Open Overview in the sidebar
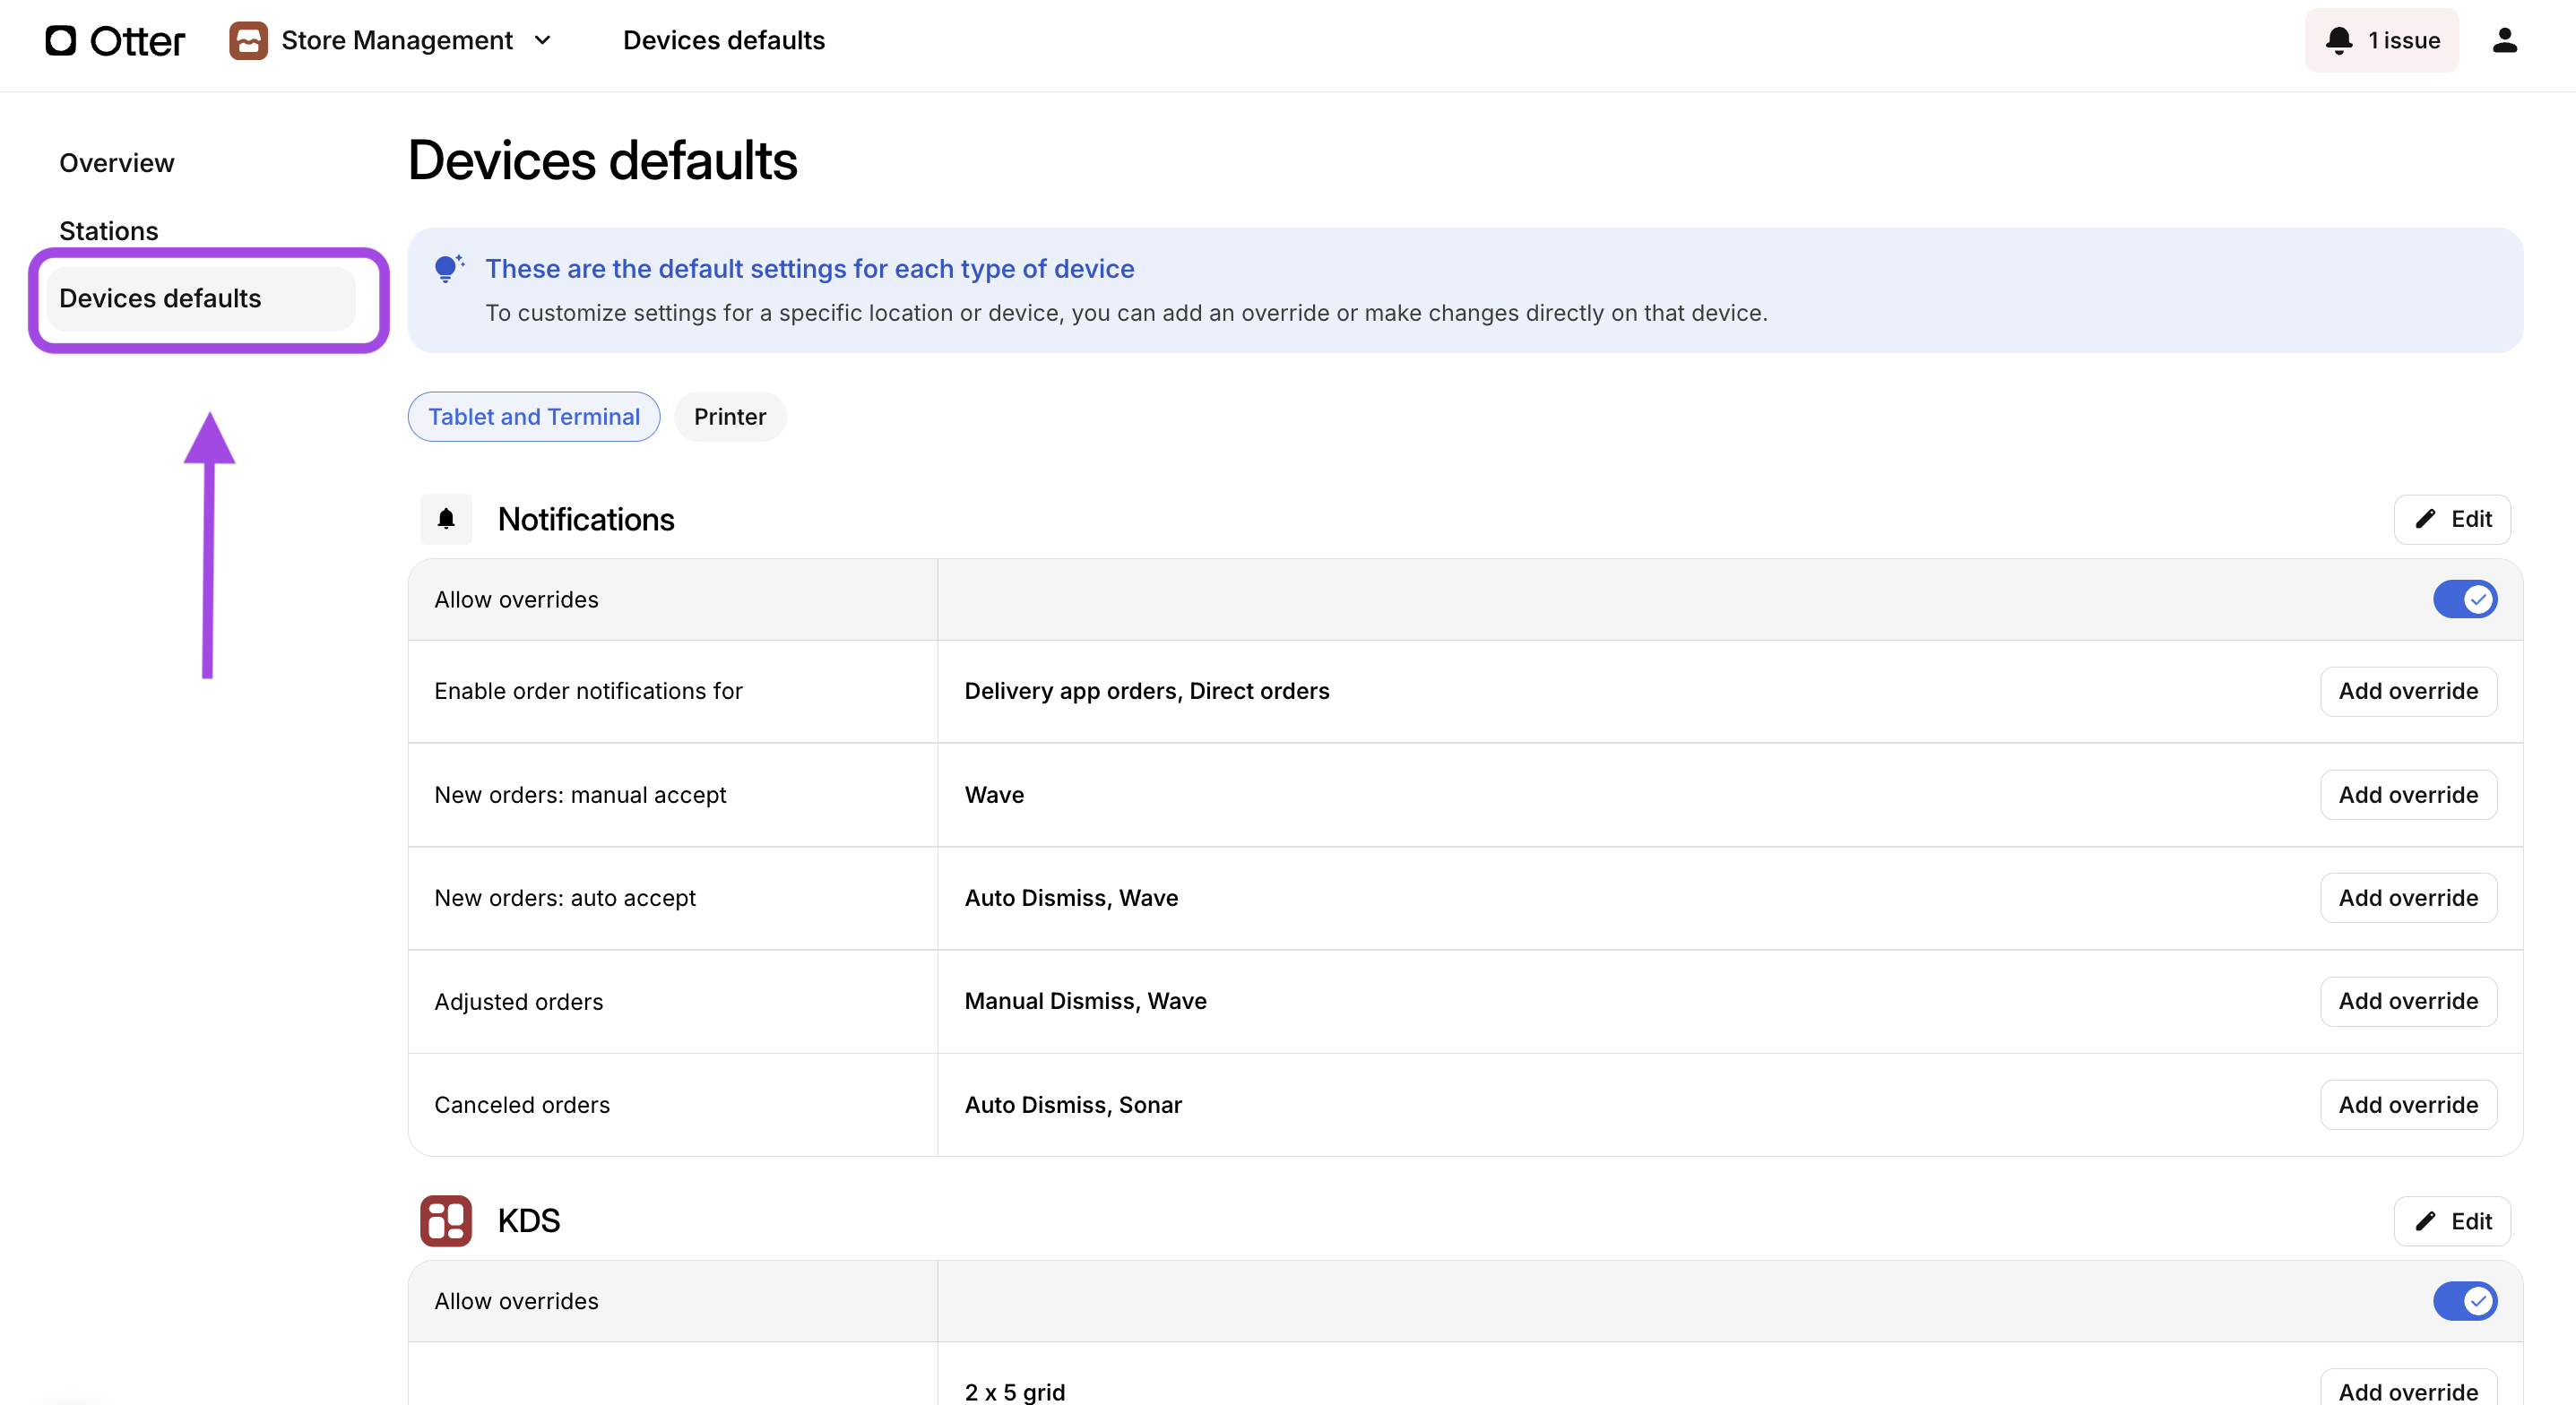The image size is (2576, 1405). [117, 163]
